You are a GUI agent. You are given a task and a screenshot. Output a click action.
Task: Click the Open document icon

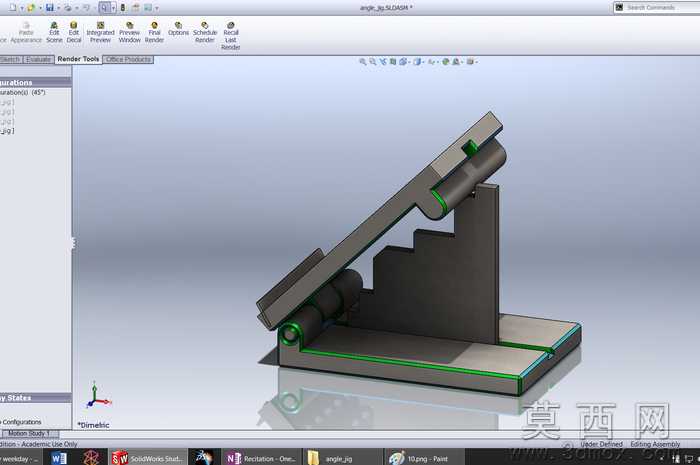click(x=31, y=8)
